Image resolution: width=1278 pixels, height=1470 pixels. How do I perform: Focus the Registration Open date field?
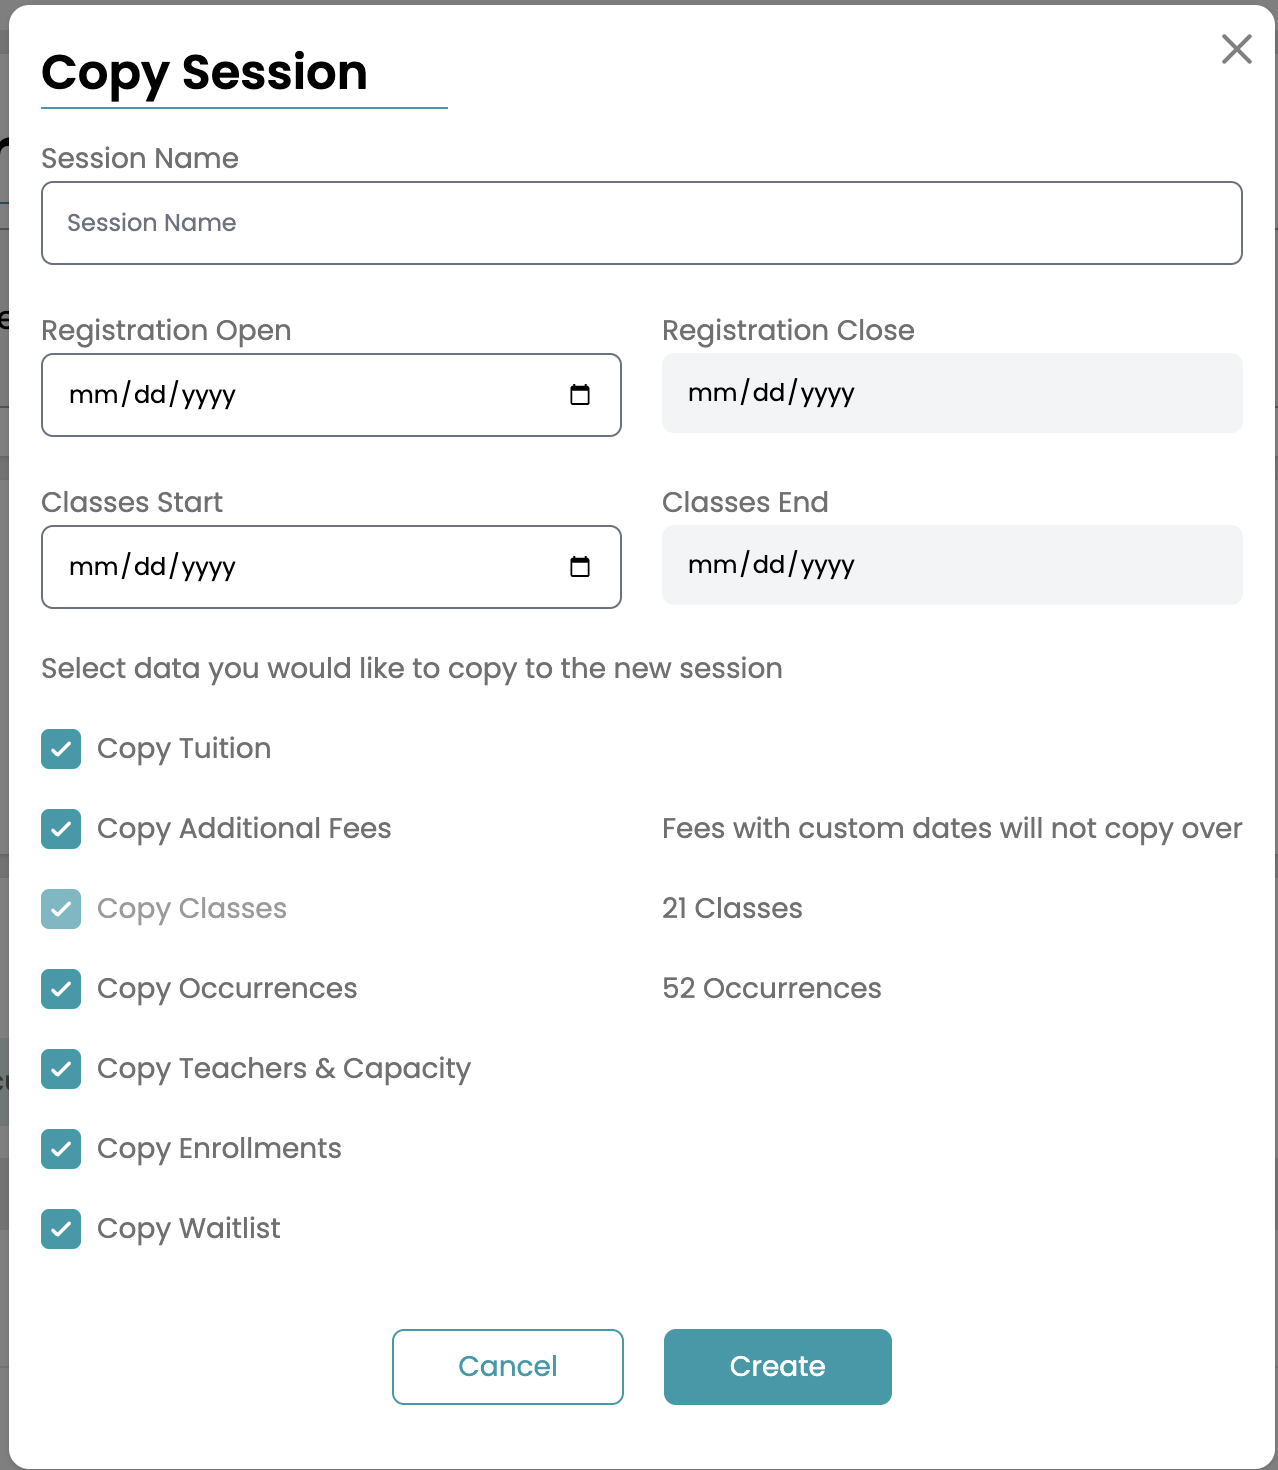pyautogui.click(x=331, y=395)
